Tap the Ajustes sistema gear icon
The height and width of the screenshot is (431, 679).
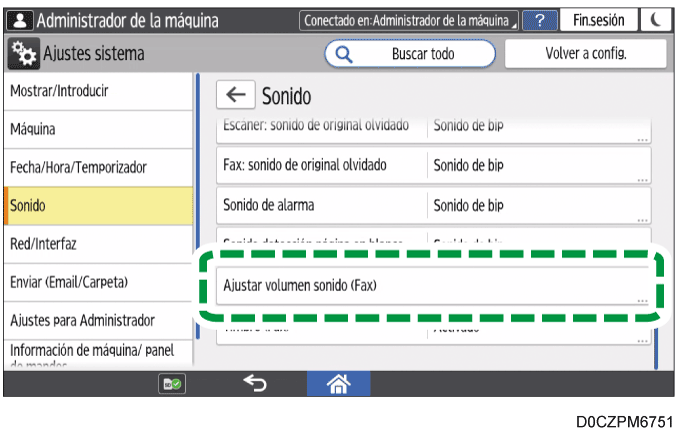coord(24,54)
